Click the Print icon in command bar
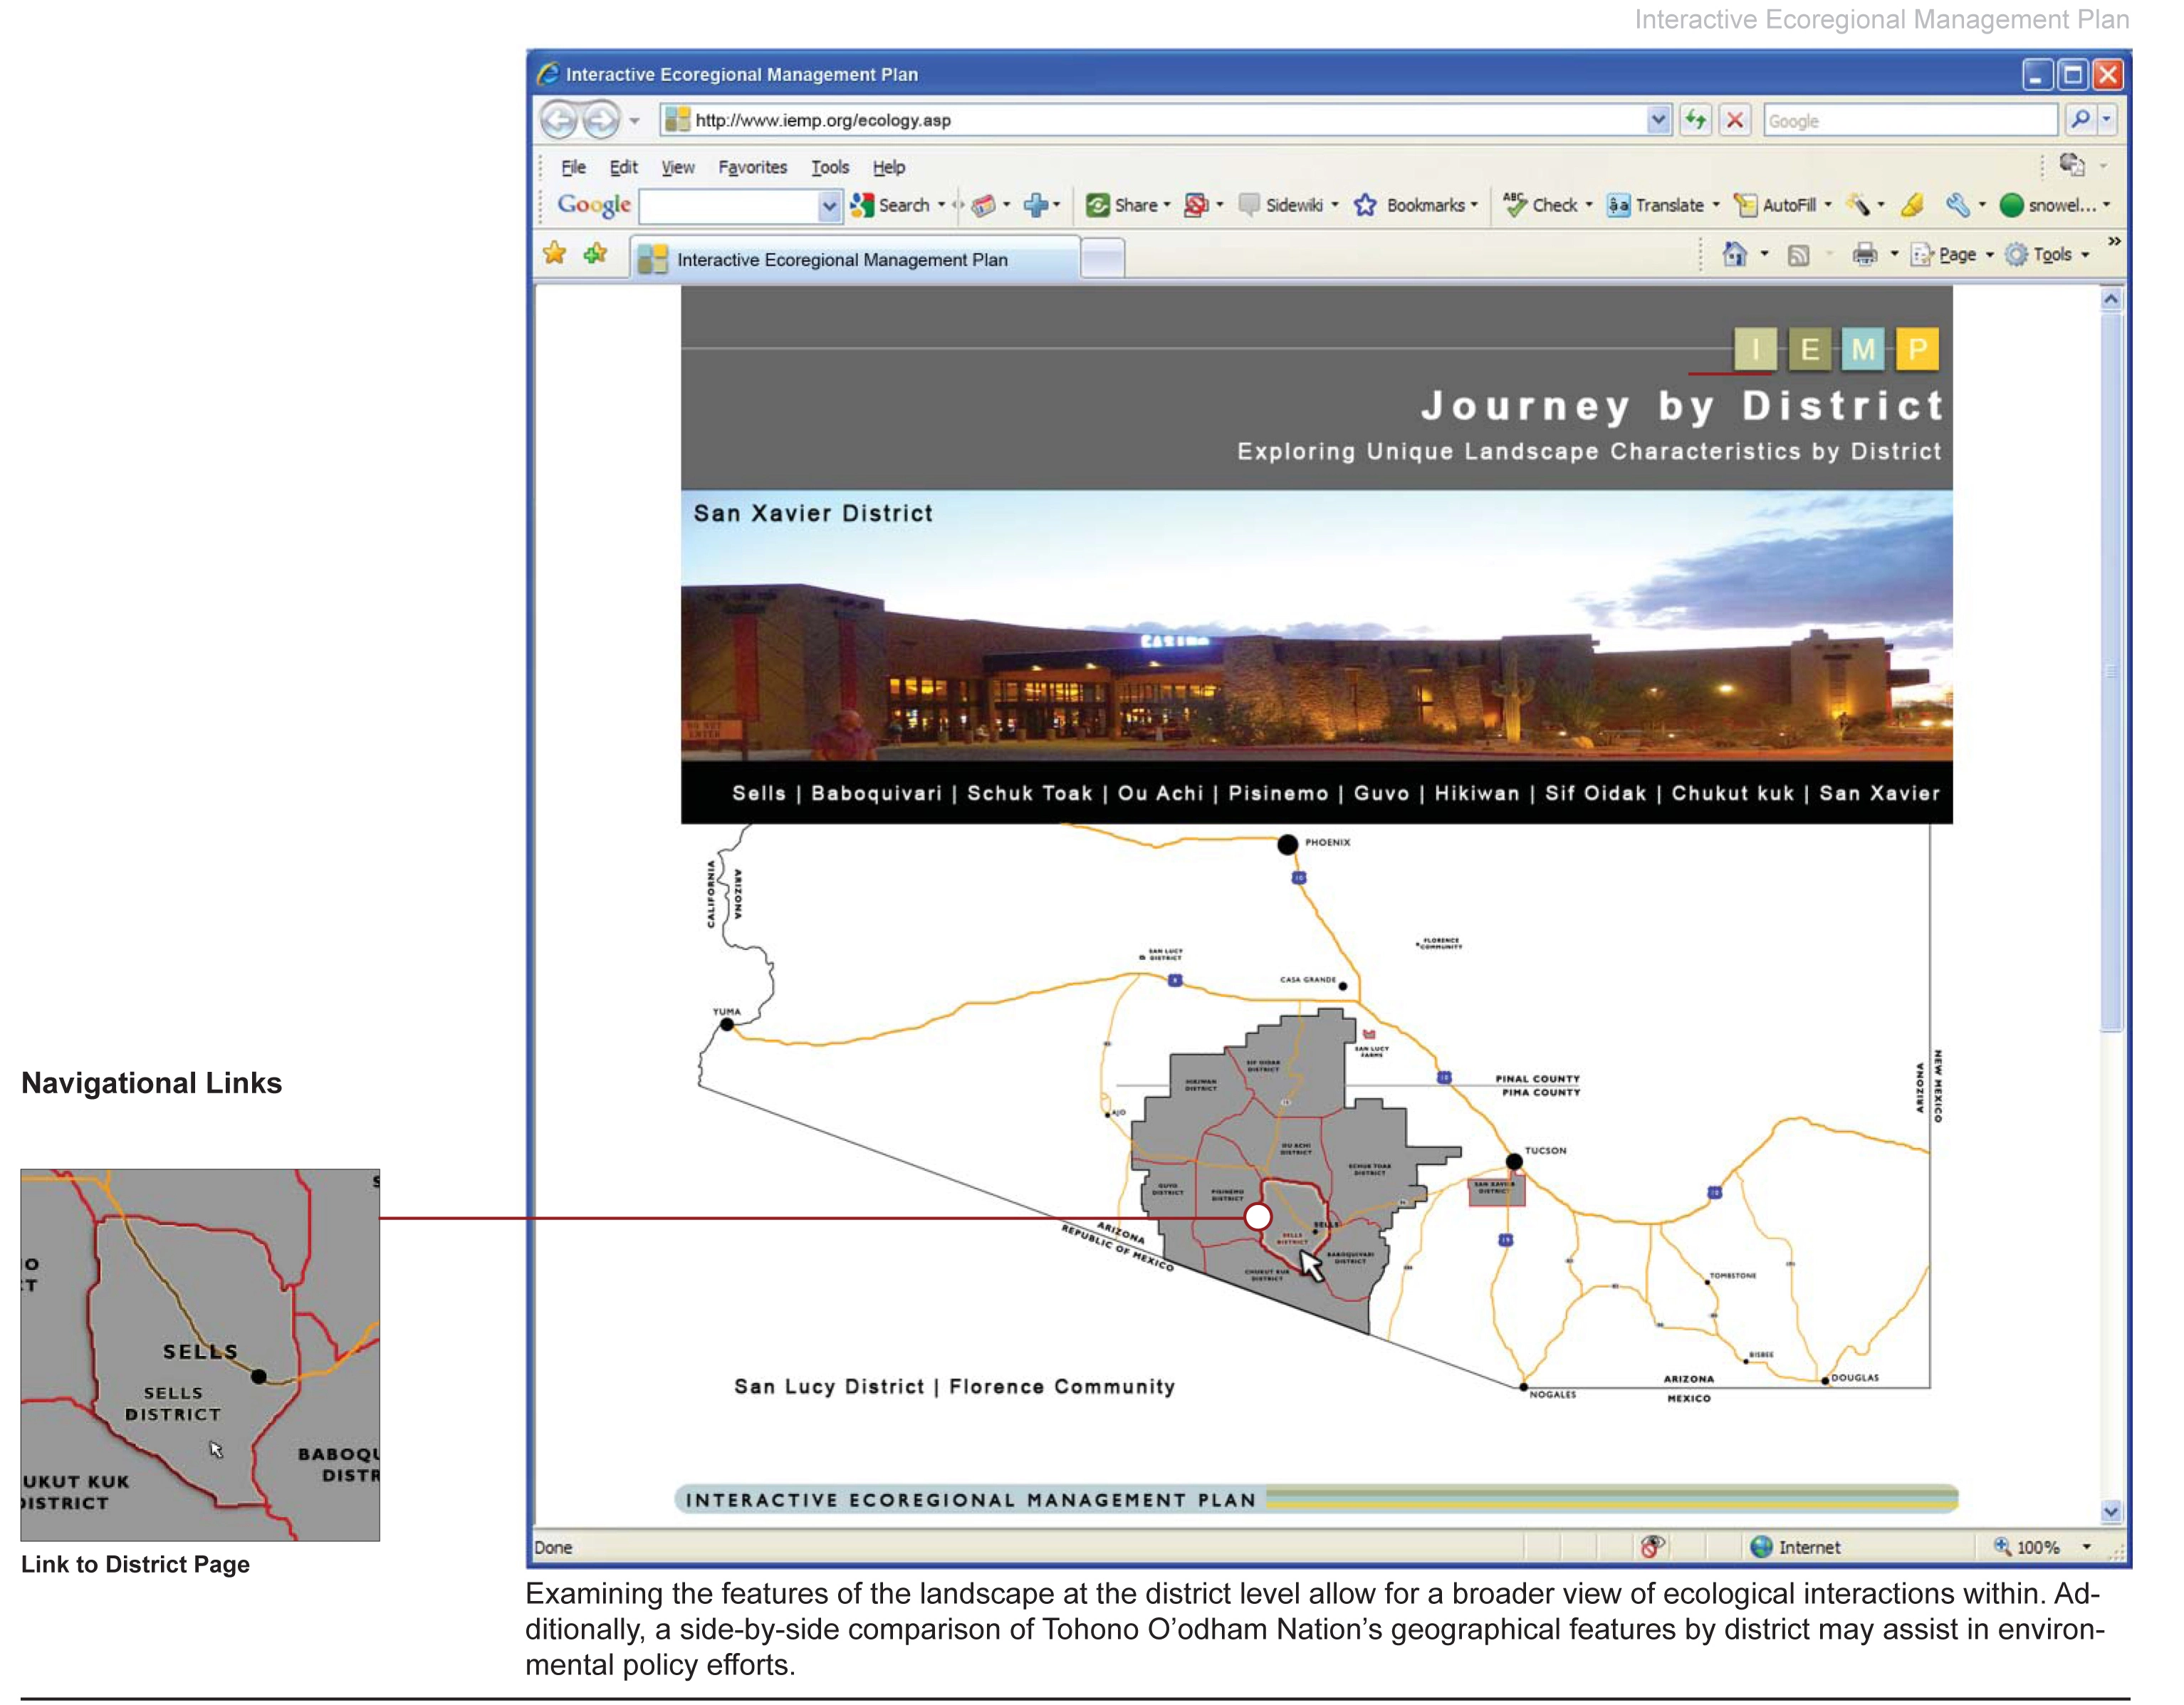 coord(1864,255)
